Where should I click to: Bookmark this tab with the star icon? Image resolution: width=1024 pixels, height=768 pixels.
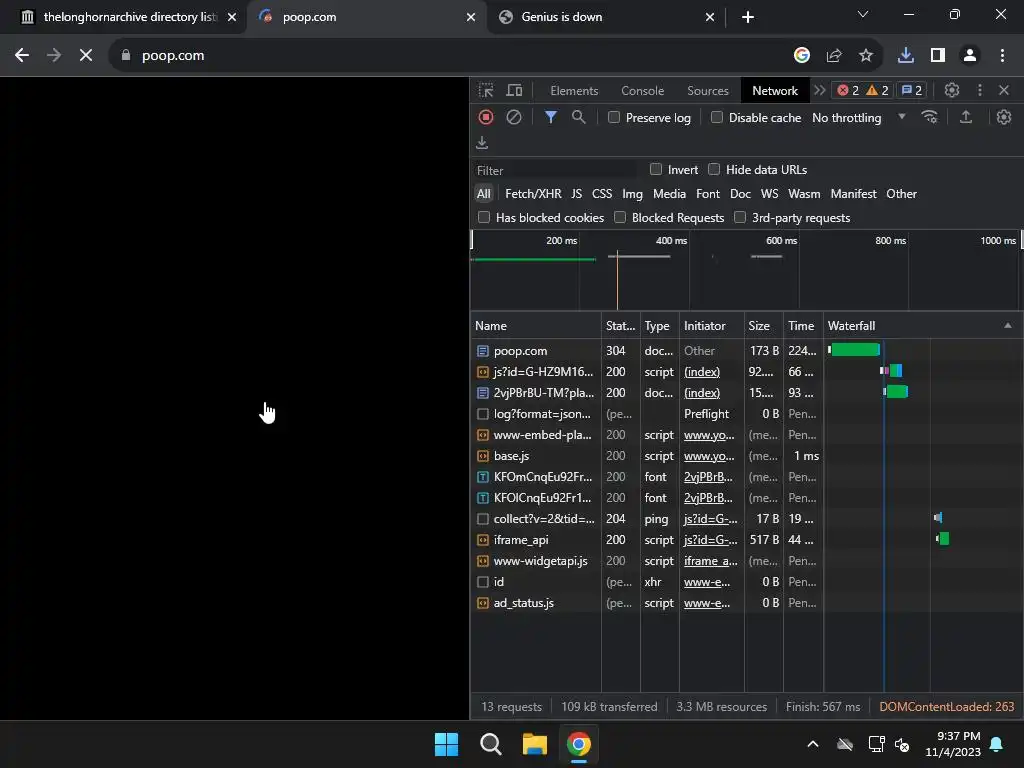866,56
